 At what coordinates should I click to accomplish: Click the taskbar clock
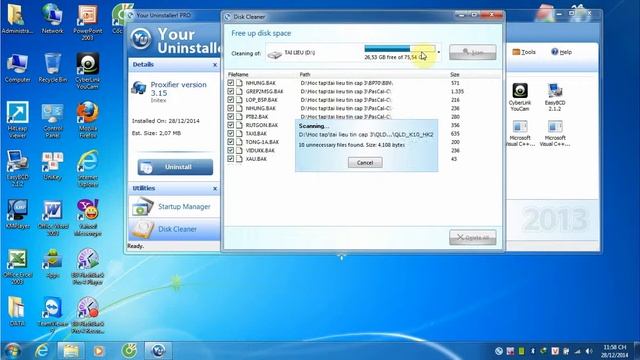pyautogui.click(x=614, y=351)
